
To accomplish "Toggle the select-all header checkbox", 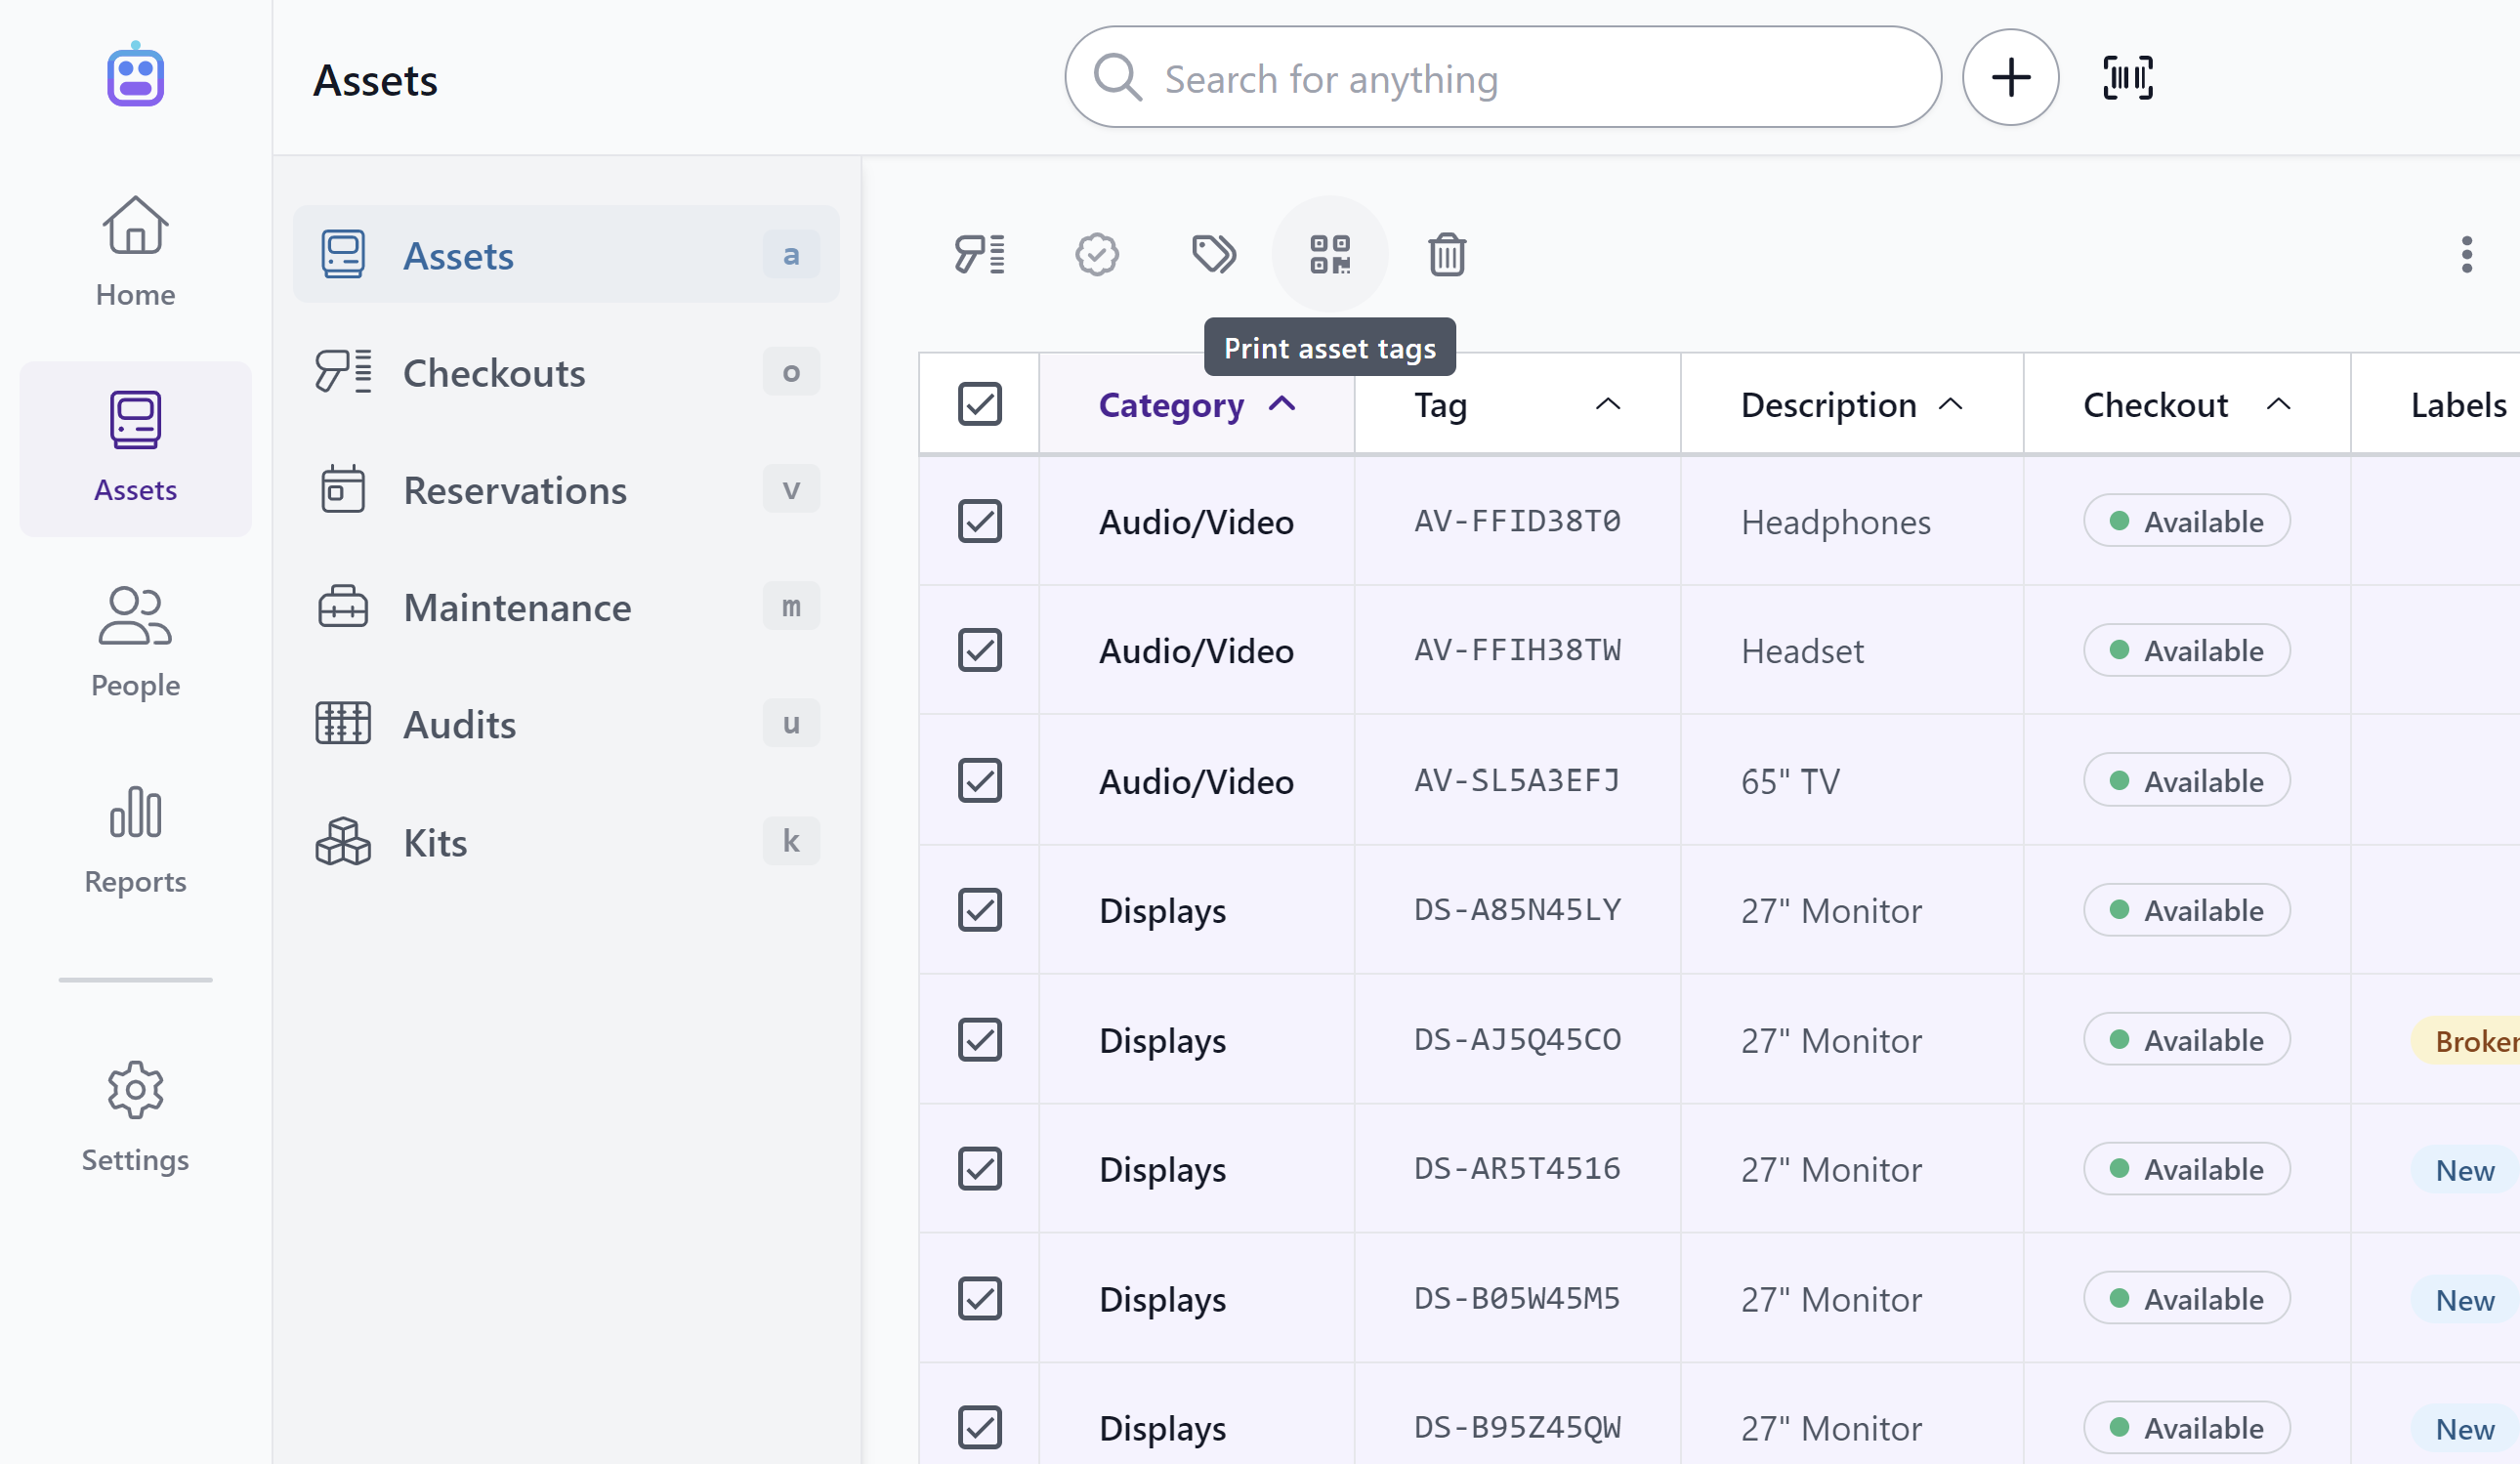I will 979,404.
